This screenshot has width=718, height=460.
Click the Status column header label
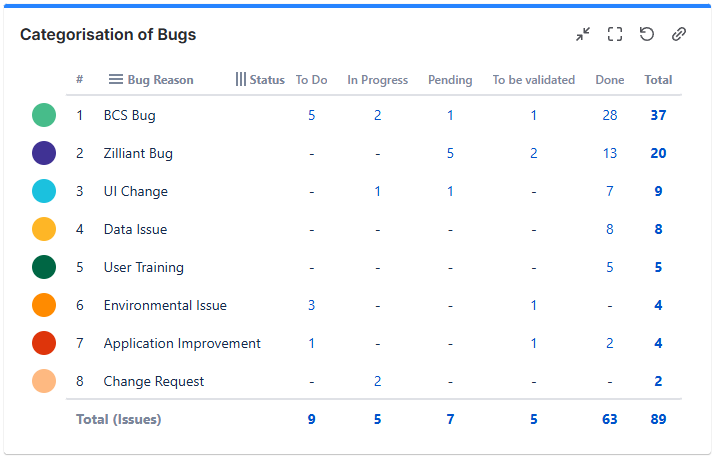267,80
